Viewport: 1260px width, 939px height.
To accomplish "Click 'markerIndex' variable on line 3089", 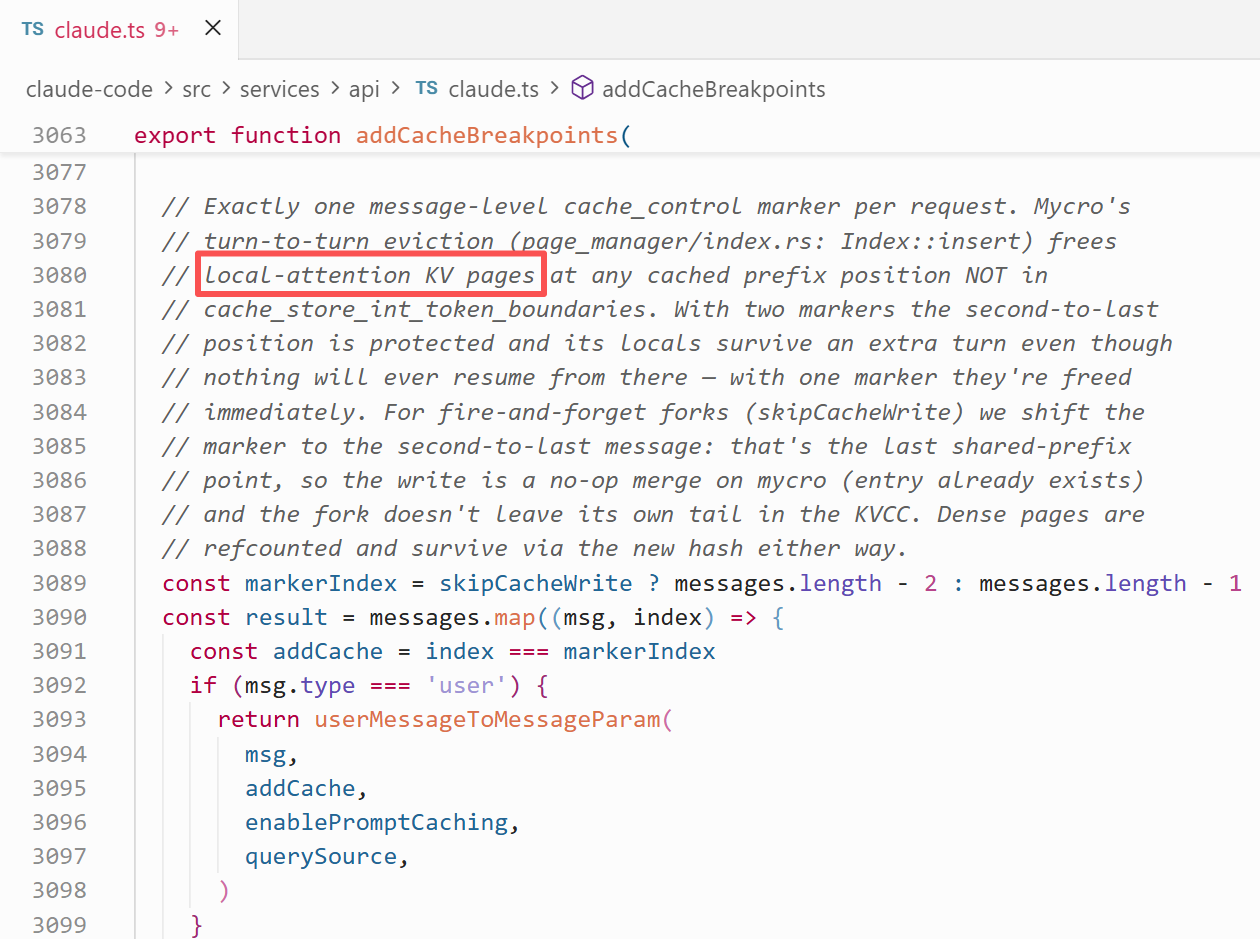I will tap(321, 583).
